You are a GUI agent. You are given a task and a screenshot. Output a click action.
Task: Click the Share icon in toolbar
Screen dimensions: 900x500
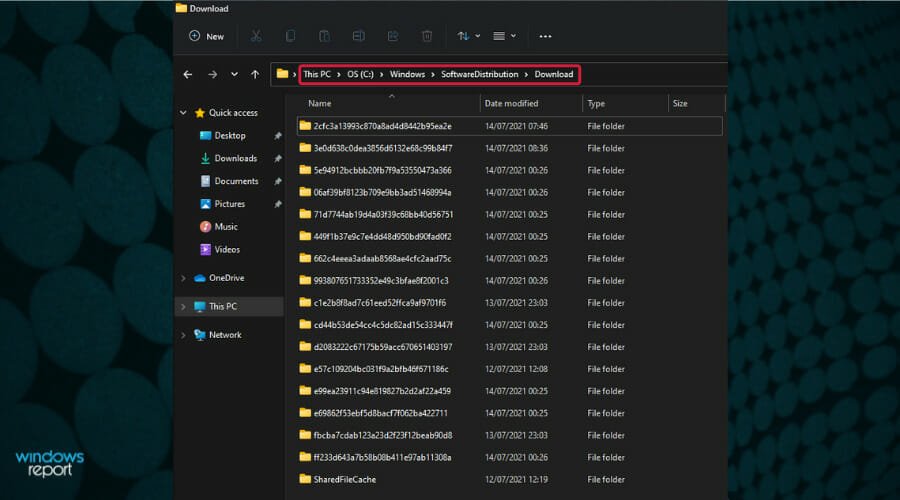tap(393, 36)
